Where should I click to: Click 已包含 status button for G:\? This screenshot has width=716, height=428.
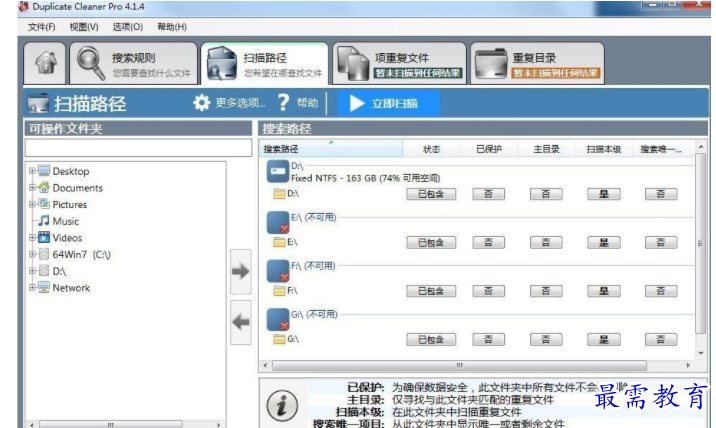coord(431,339)
